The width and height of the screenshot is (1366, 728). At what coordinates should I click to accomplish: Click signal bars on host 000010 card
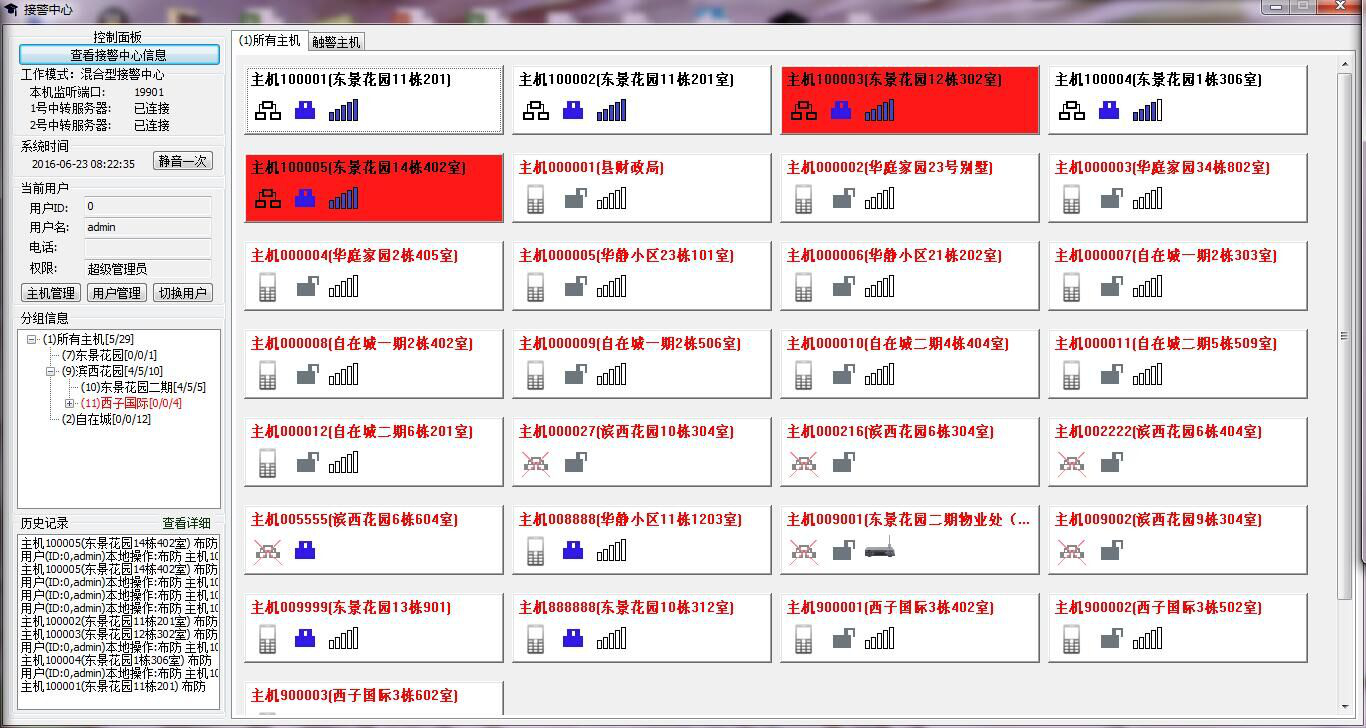pos(879,374)
